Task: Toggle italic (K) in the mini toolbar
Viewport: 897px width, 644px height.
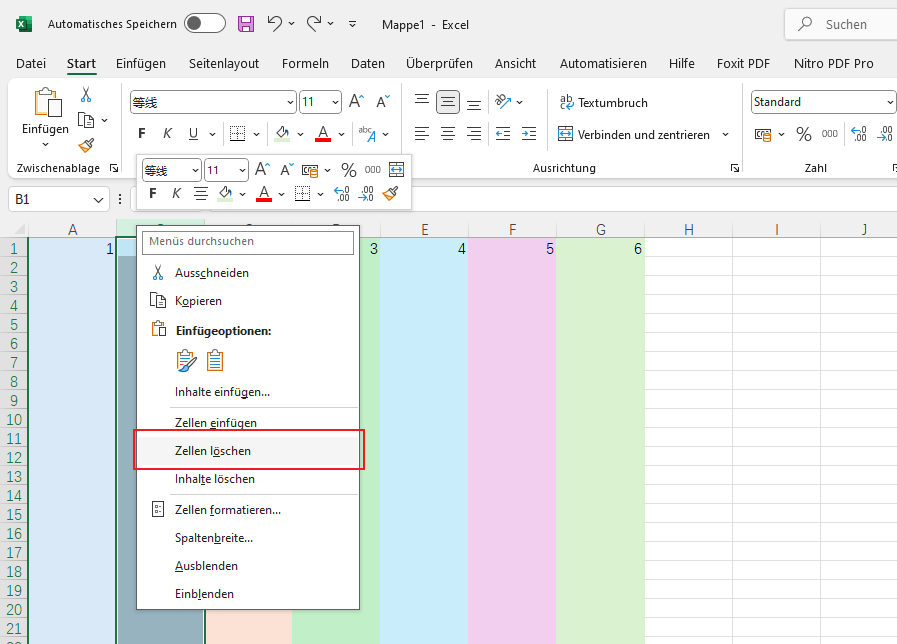Action: tap(176, 193)
